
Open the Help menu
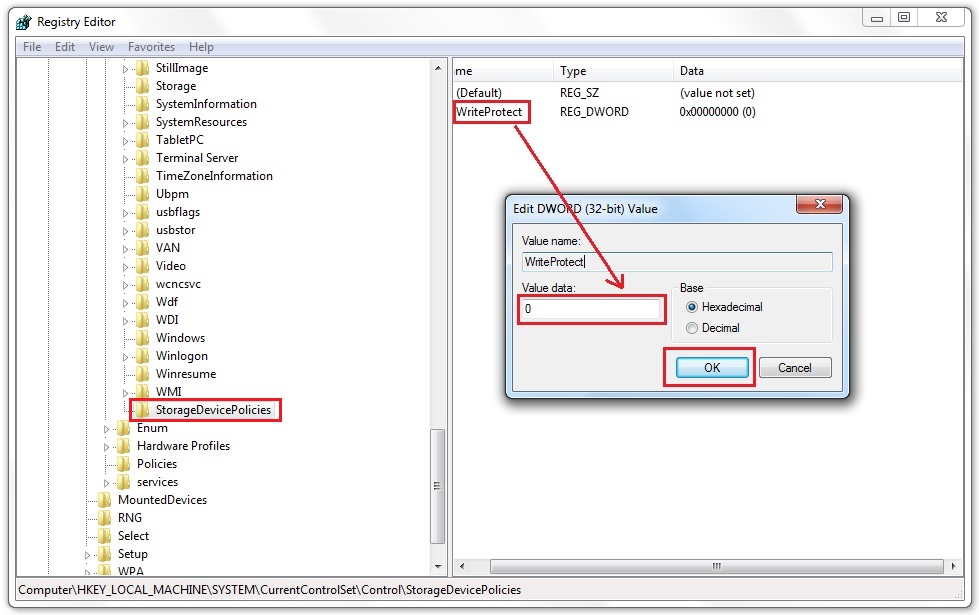[x=201, y=47]
